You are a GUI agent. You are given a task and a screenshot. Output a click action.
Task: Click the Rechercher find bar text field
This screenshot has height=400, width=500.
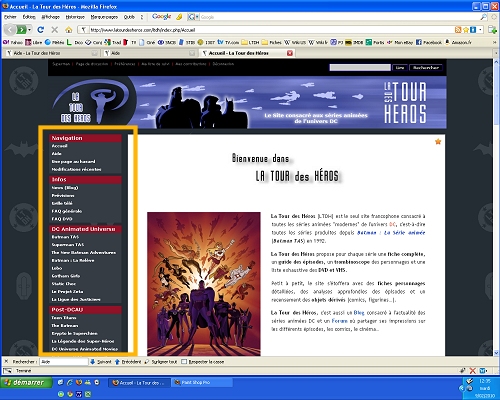click(x=64, y=362)
